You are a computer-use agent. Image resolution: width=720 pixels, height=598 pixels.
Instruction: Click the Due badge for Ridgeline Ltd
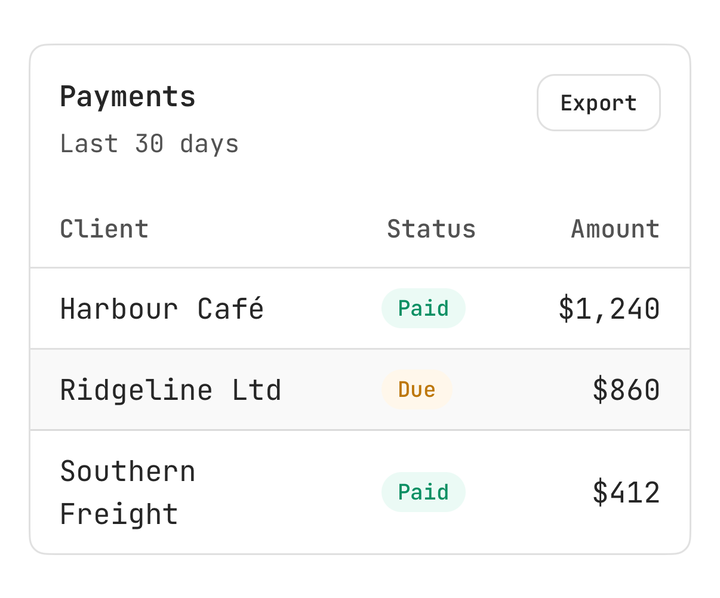417,389
